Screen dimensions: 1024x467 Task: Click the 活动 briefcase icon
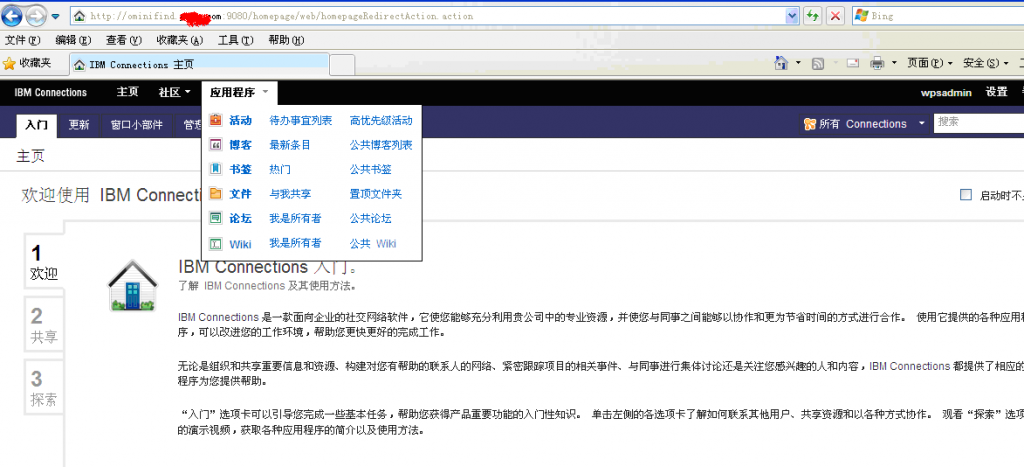point(215,120)
